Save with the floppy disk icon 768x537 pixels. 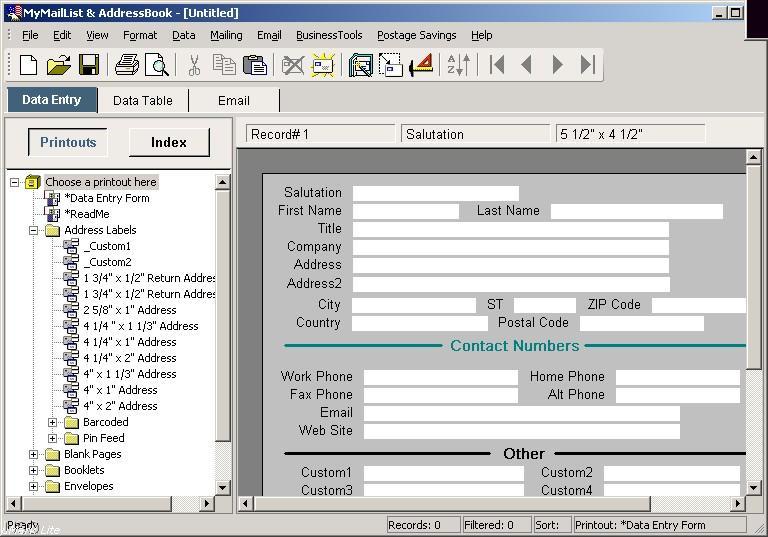click(89, 65)
